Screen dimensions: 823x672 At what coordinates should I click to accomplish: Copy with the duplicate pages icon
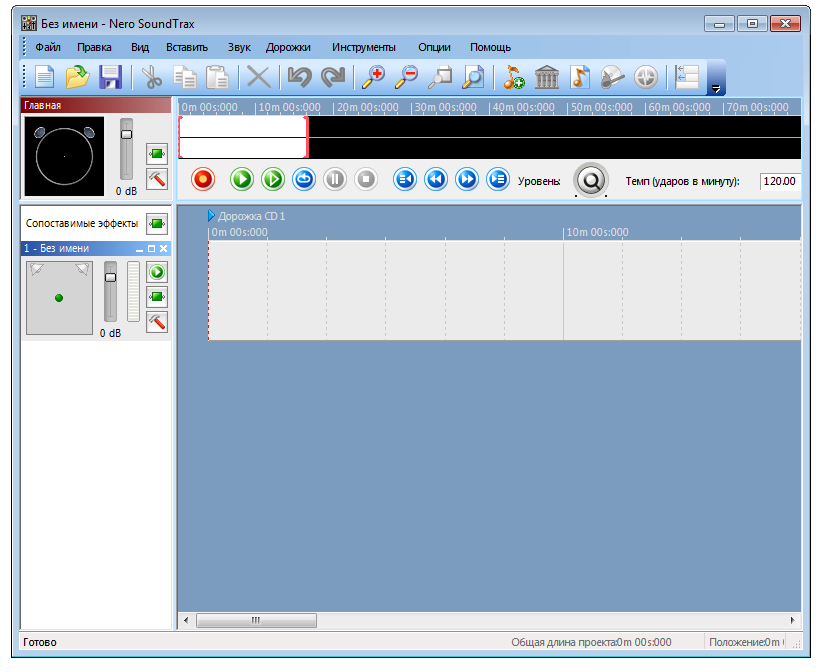pyautogui.click(x=185, y=77)
